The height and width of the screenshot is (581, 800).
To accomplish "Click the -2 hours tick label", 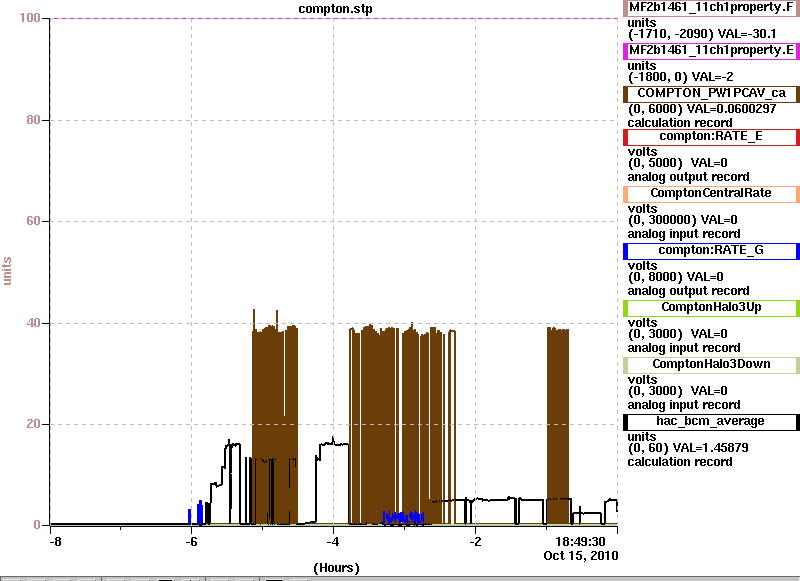I will point(474,542).
